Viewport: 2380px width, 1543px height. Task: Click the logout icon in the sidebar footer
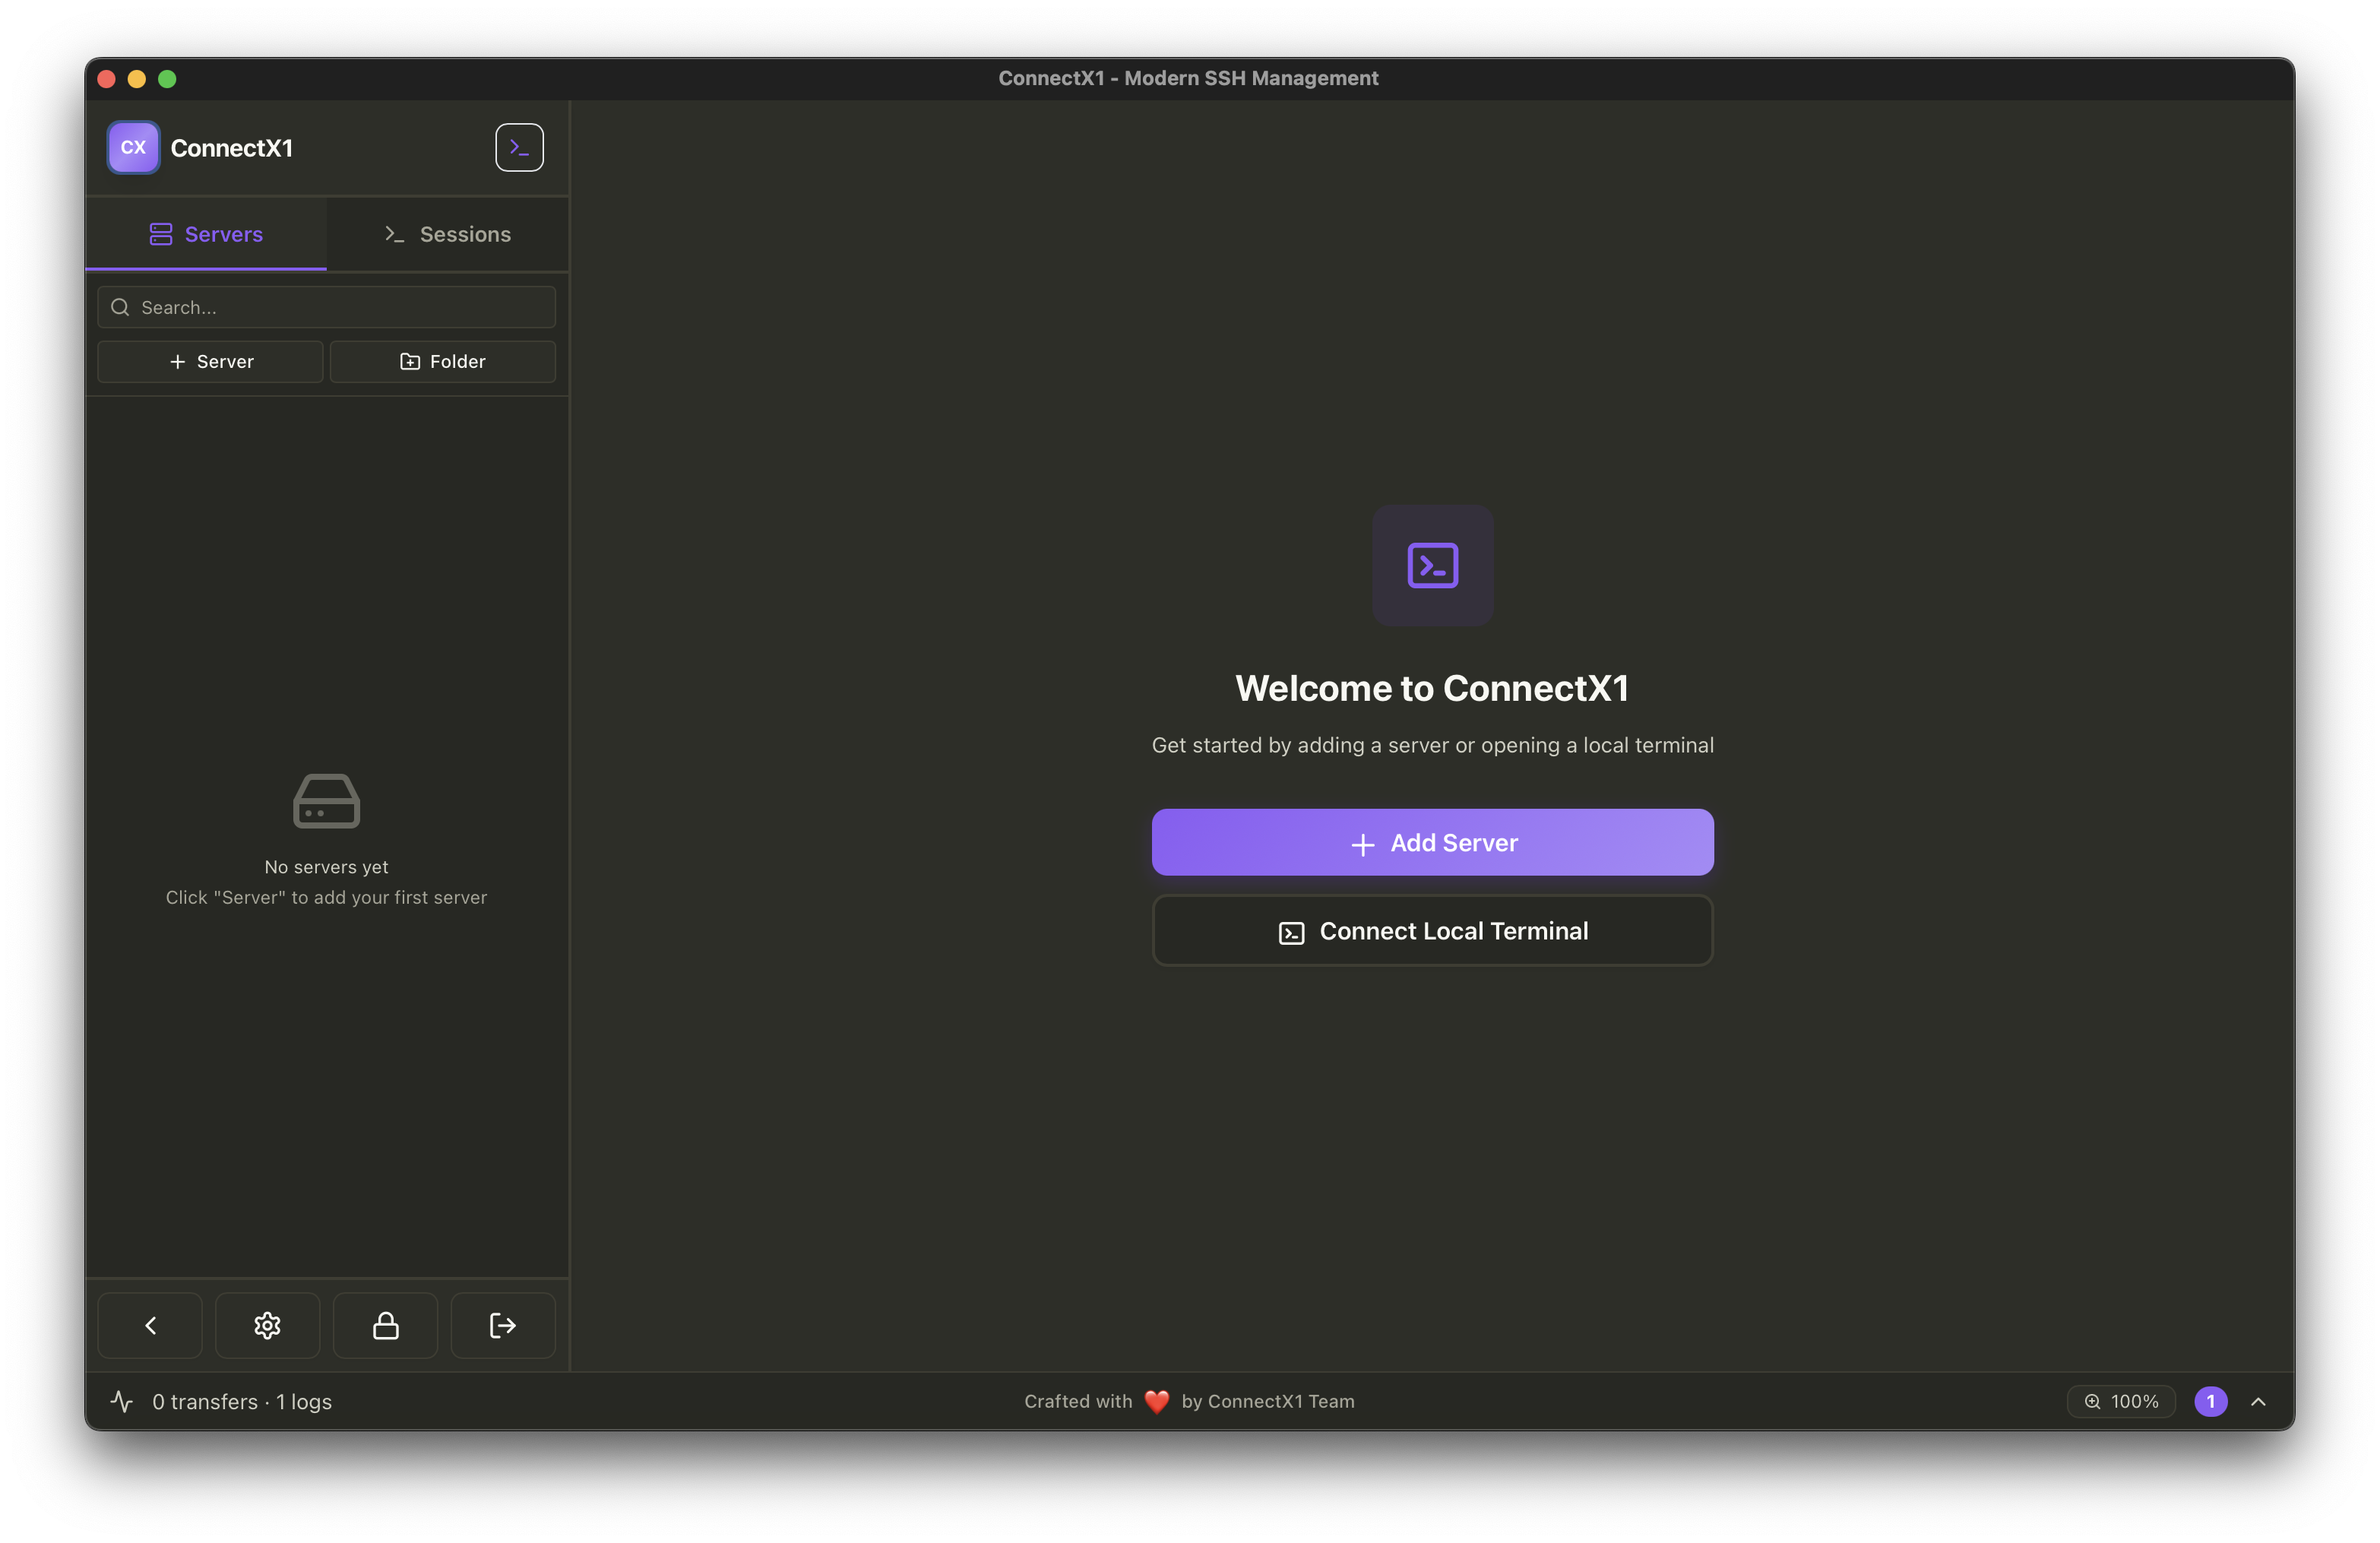pos(502,1325)
